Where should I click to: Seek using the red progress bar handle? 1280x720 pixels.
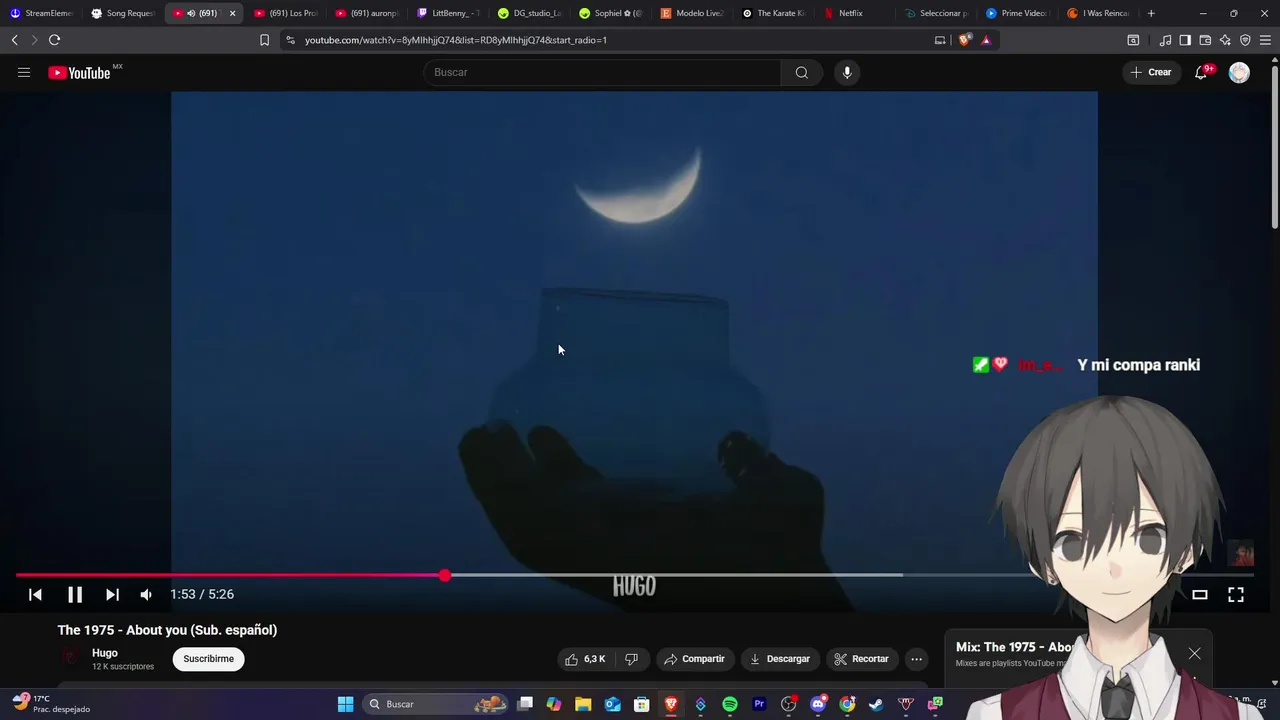point(445,575)
